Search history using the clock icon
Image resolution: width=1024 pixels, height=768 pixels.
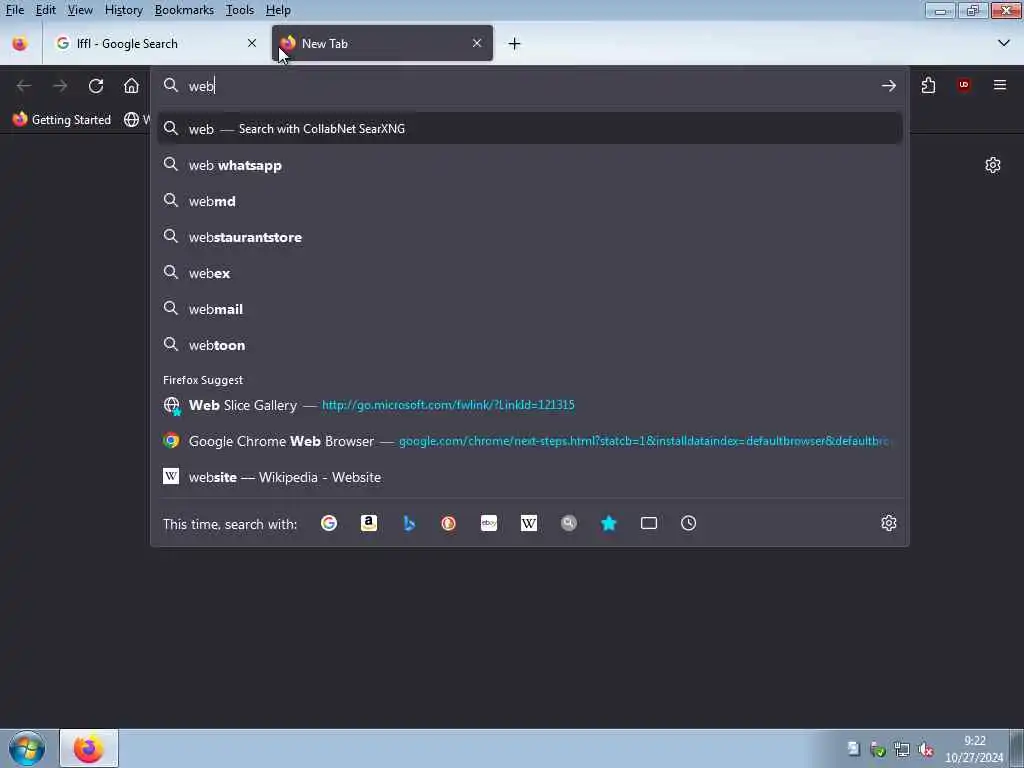pos(688,523)
